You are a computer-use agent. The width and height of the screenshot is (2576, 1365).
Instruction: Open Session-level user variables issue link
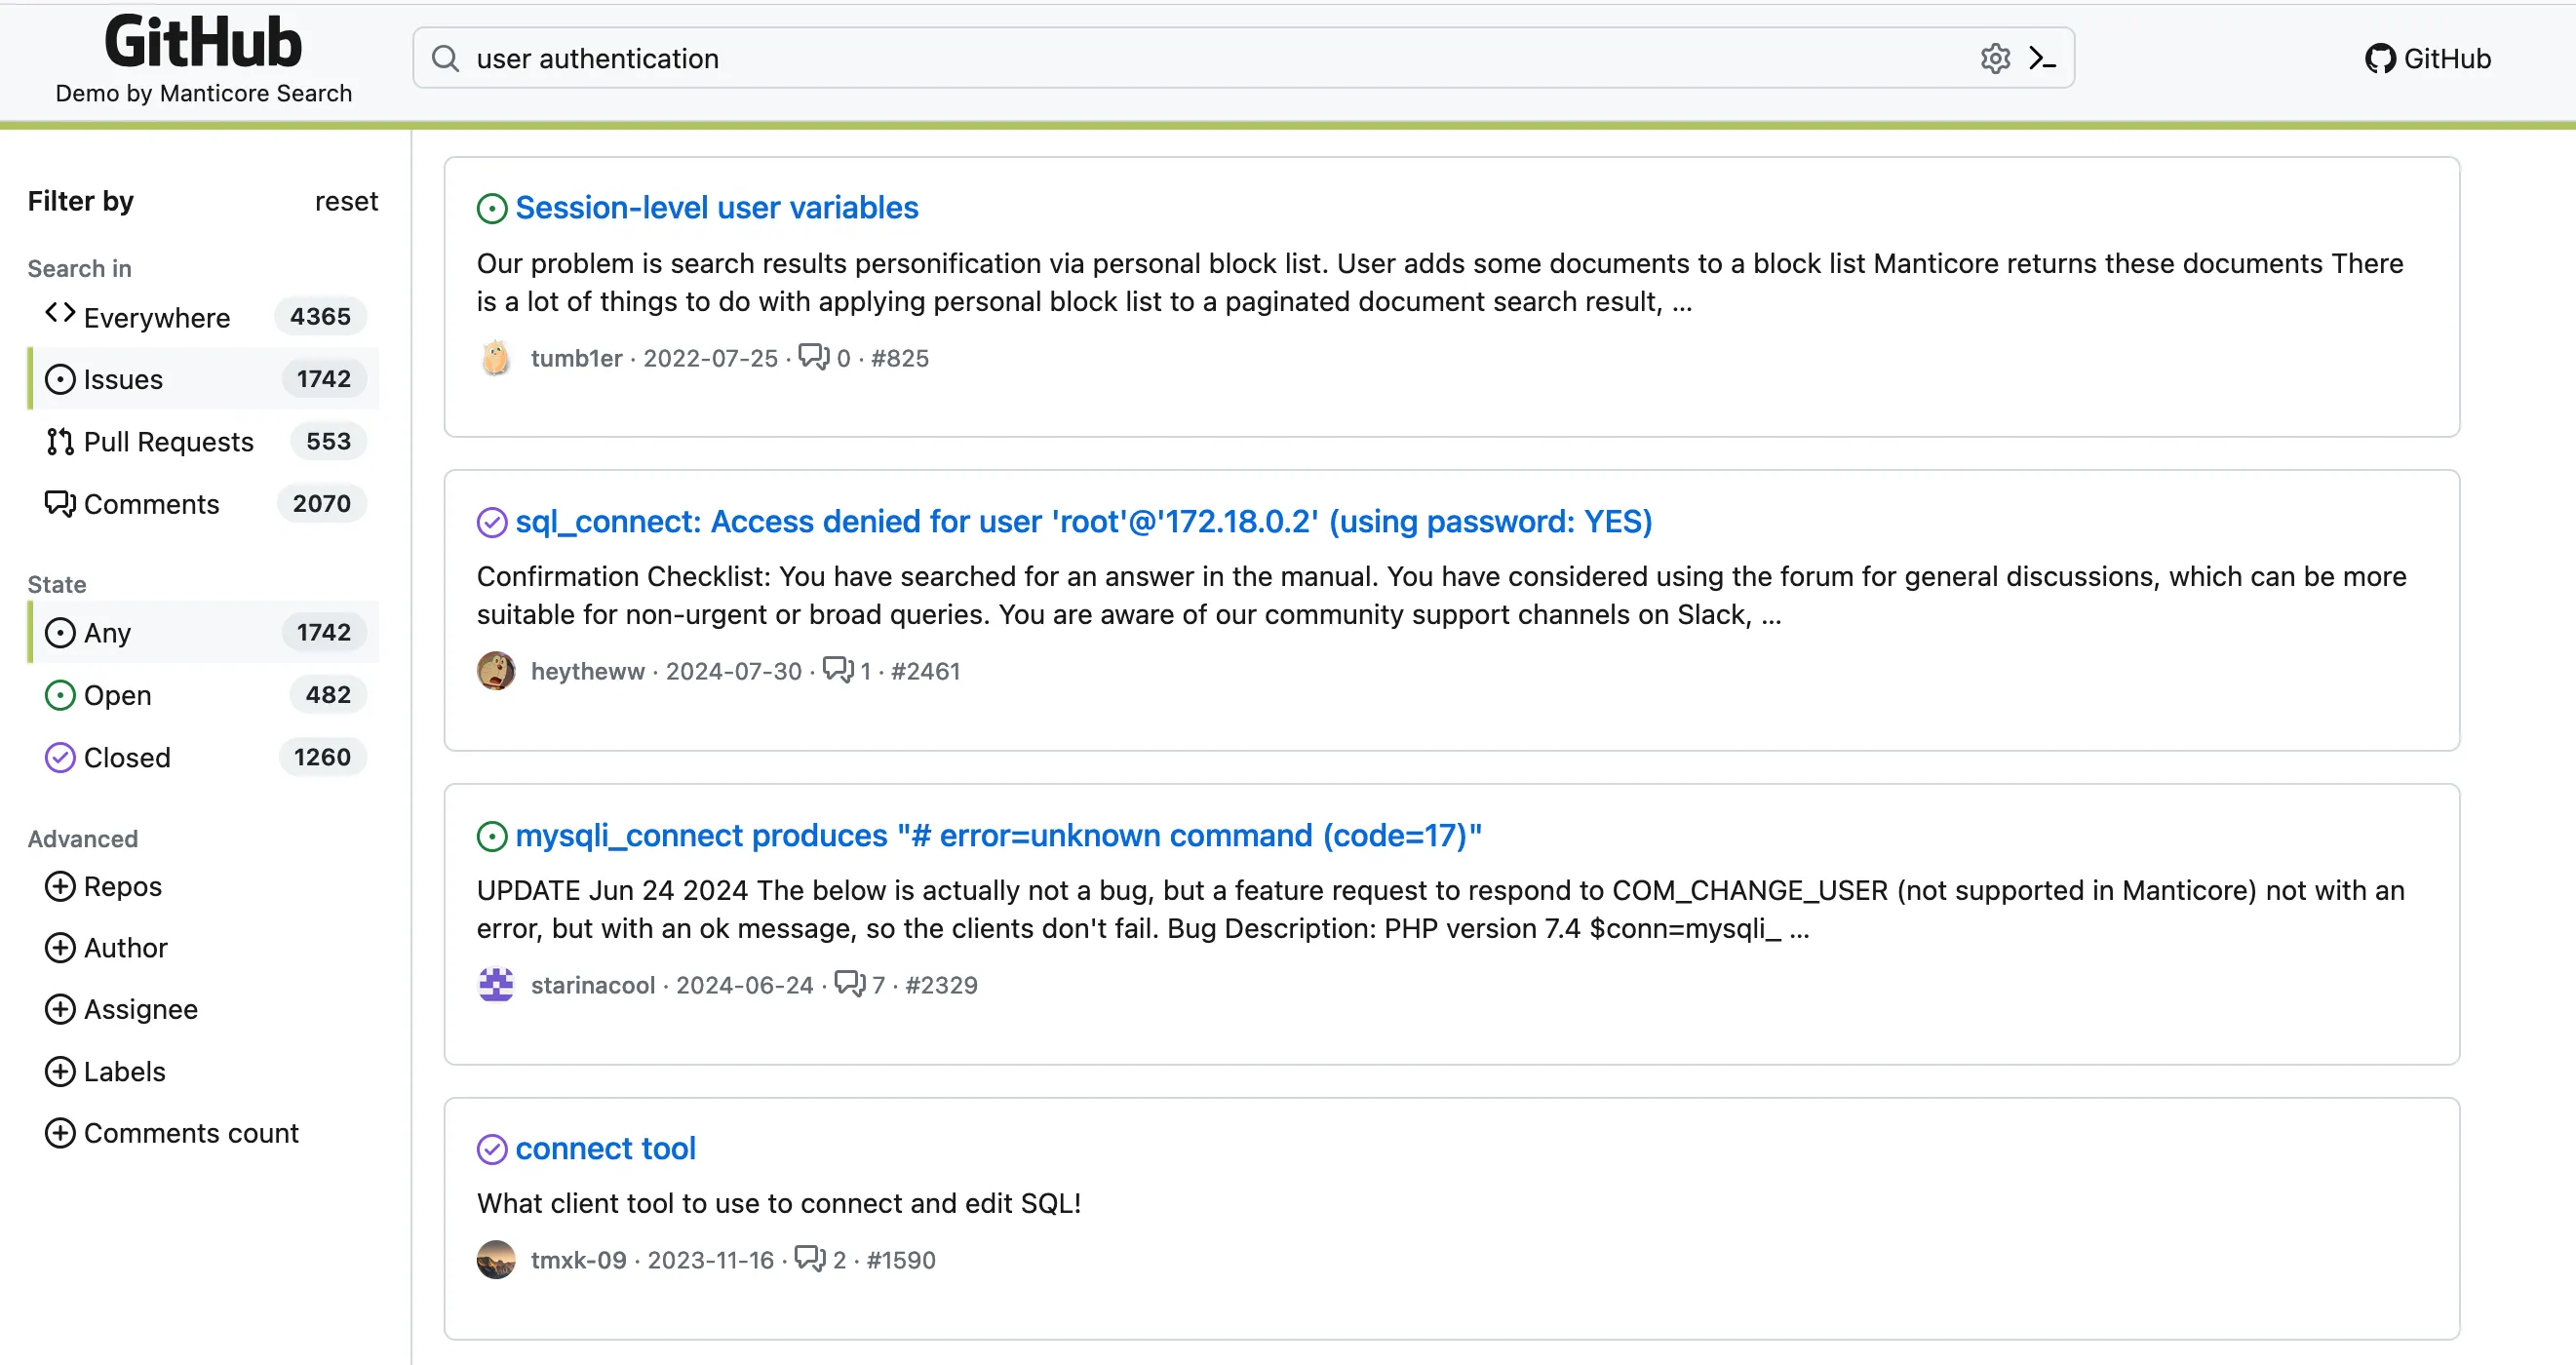click(718, 206)
